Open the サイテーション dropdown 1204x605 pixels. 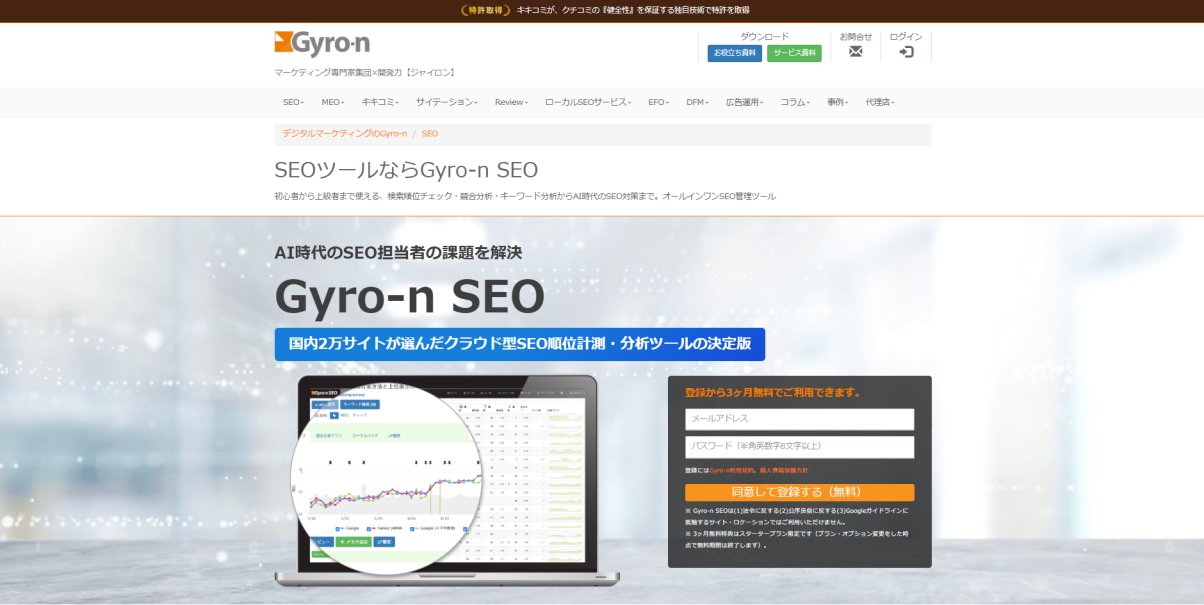pos(446,102)
